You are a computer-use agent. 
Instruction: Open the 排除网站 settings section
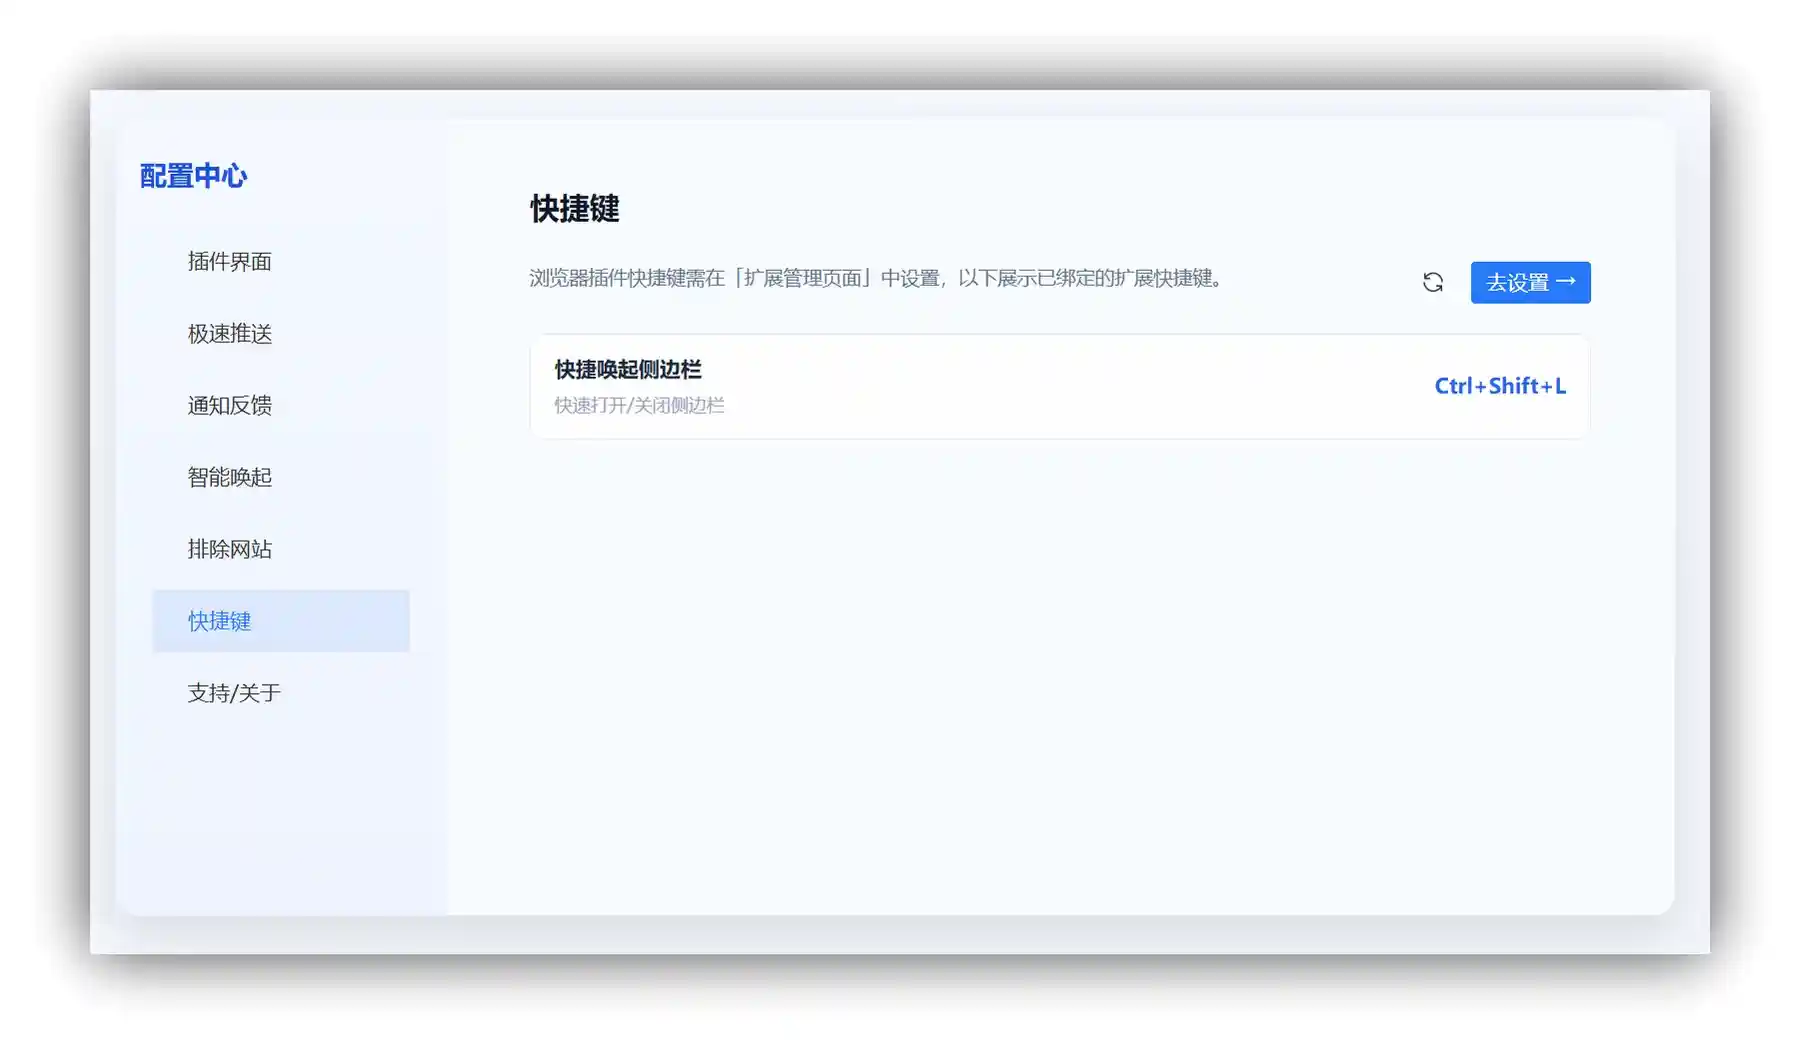click(230, 549)
